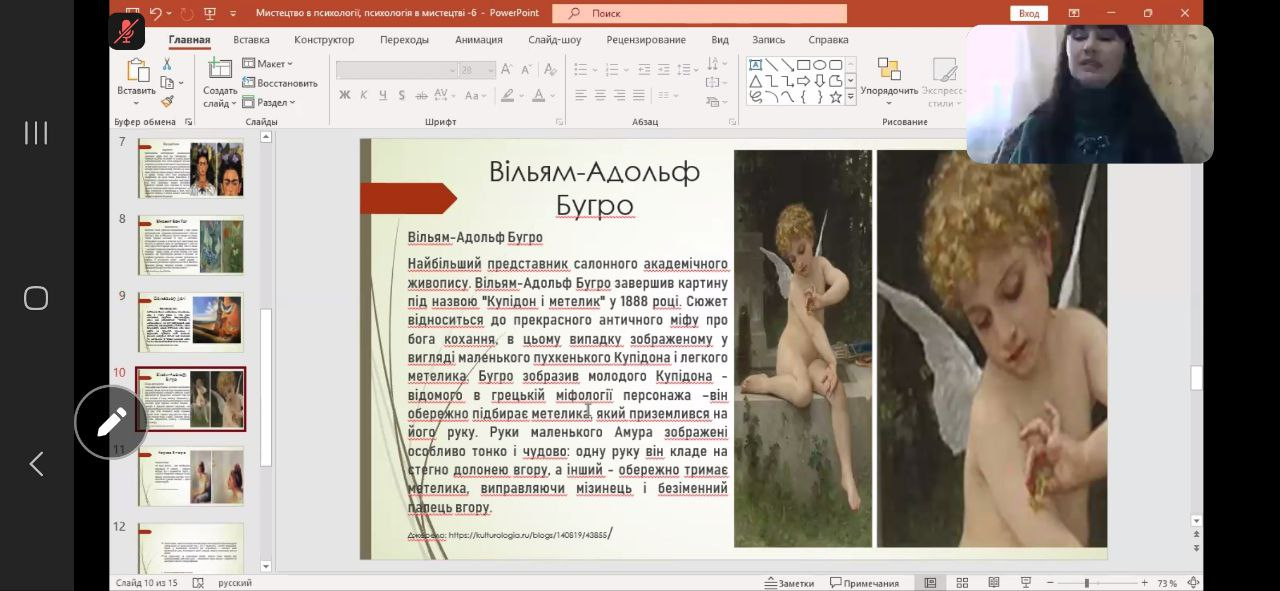This screenshot has width=1280, height=591.
Task: Select the Cut scissors icon
Action: (x=167, y=64)
